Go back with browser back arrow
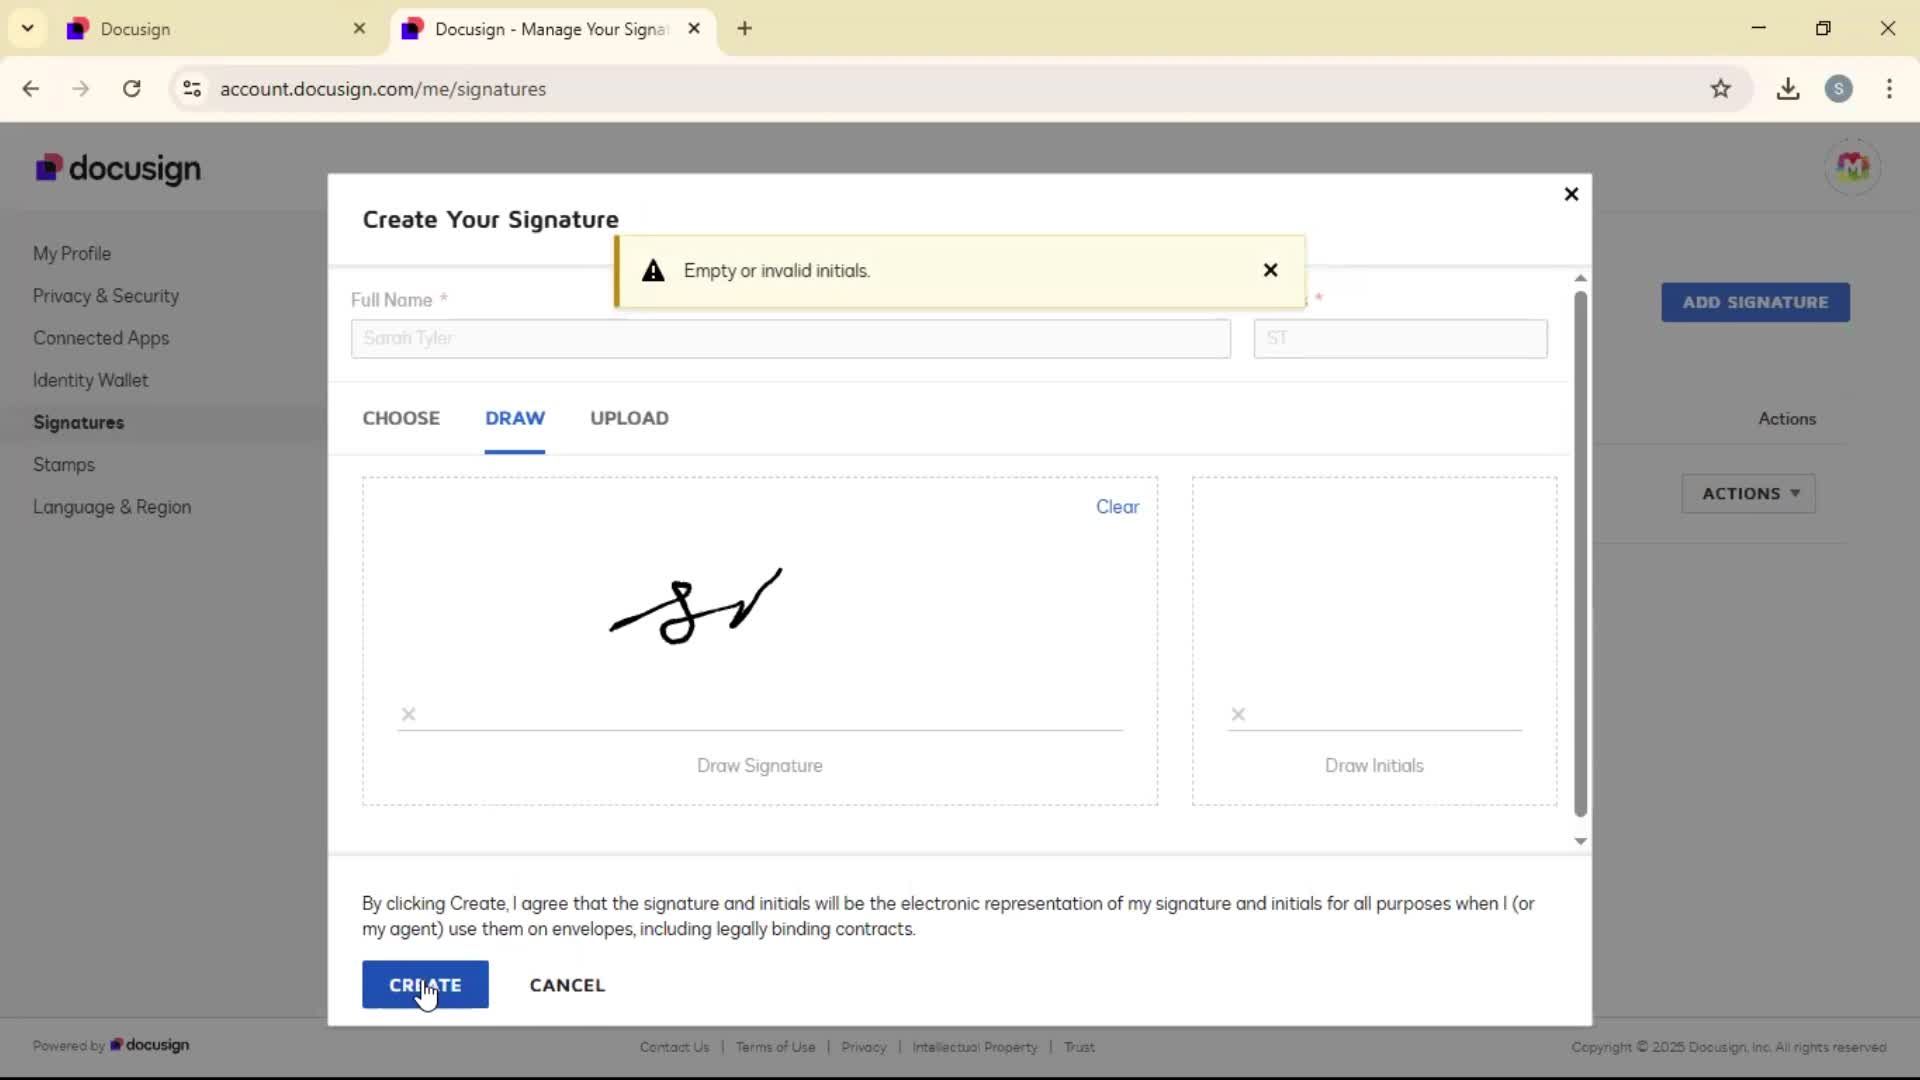Screen dimensions: 1920x1080 [x=31, y=89]
